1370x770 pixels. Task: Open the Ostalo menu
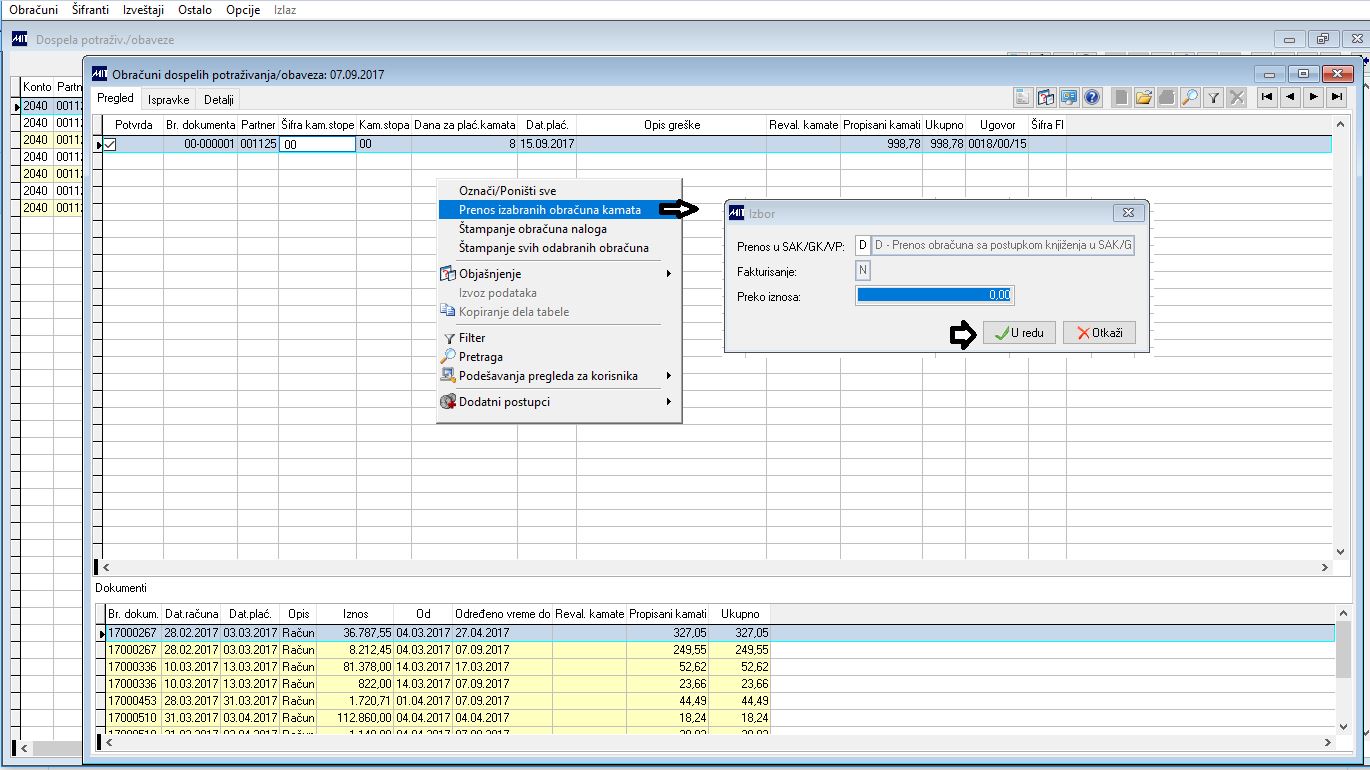[195, 10]
